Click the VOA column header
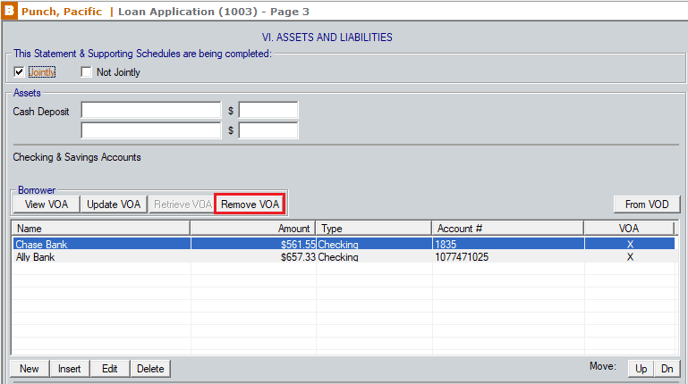Viewport: 688px width, 384px height. (x=629, y=228)
